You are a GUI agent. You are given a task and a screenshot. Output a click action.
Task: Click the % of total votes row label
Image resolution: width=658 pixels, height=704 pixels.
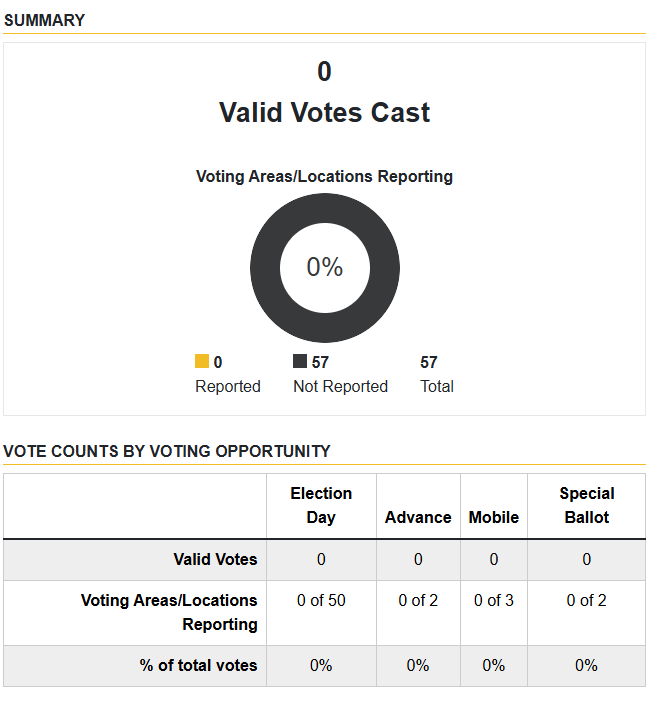(198, 665)
